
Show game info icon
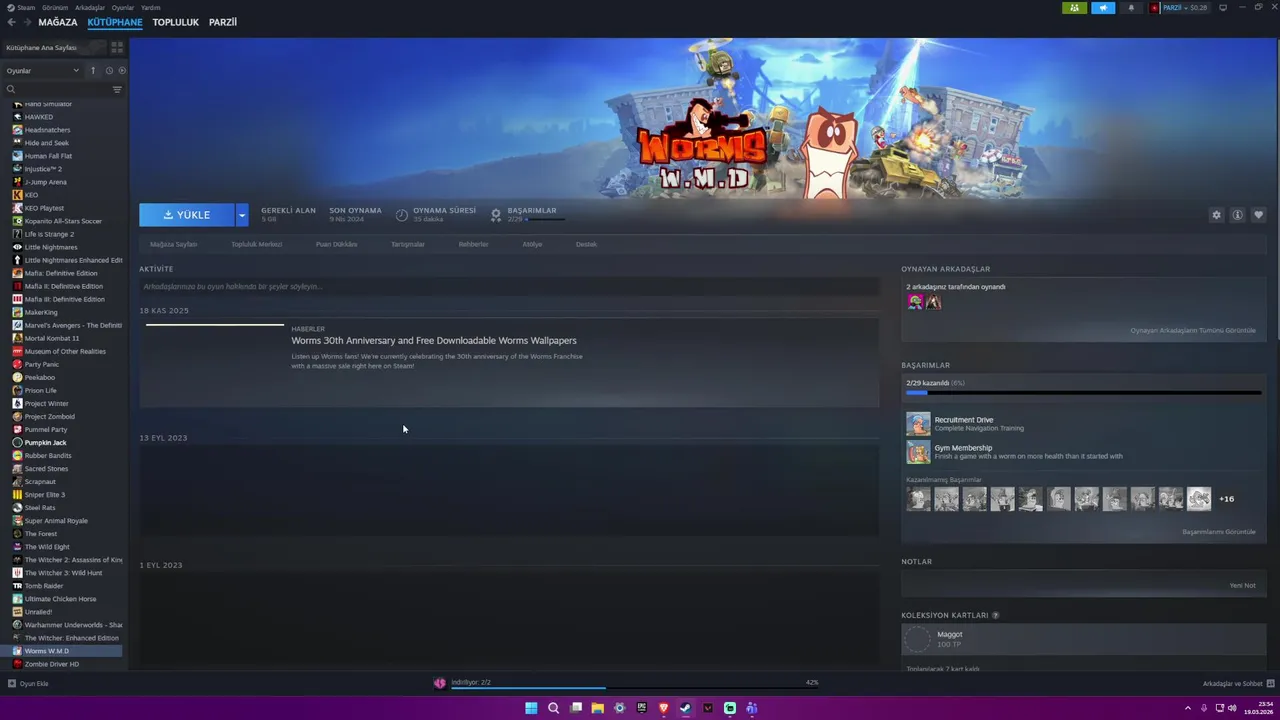1237,215
